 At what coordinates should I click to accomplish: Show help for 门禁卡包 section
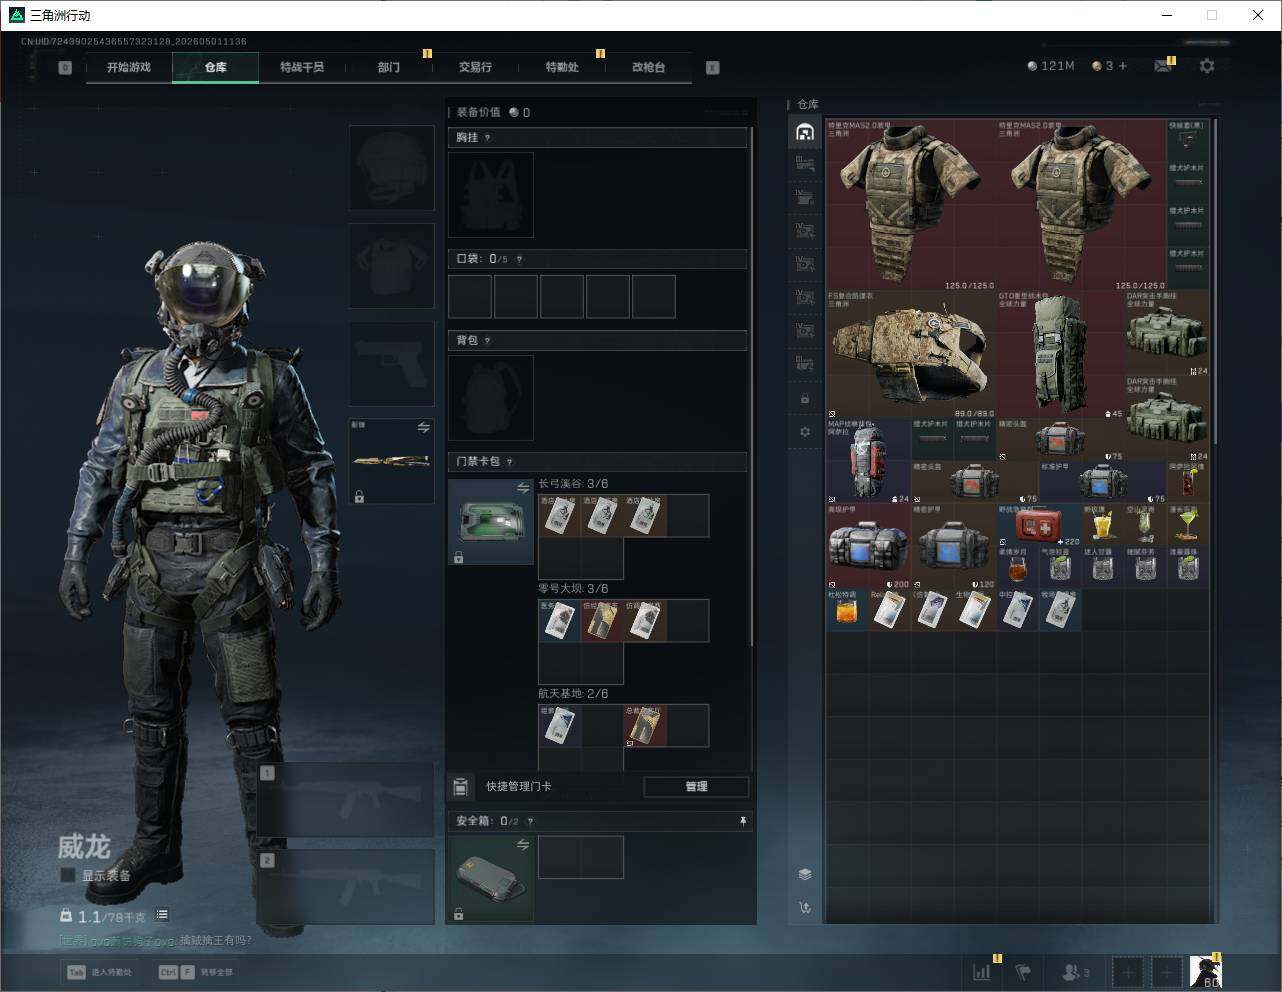pos(510,462)
